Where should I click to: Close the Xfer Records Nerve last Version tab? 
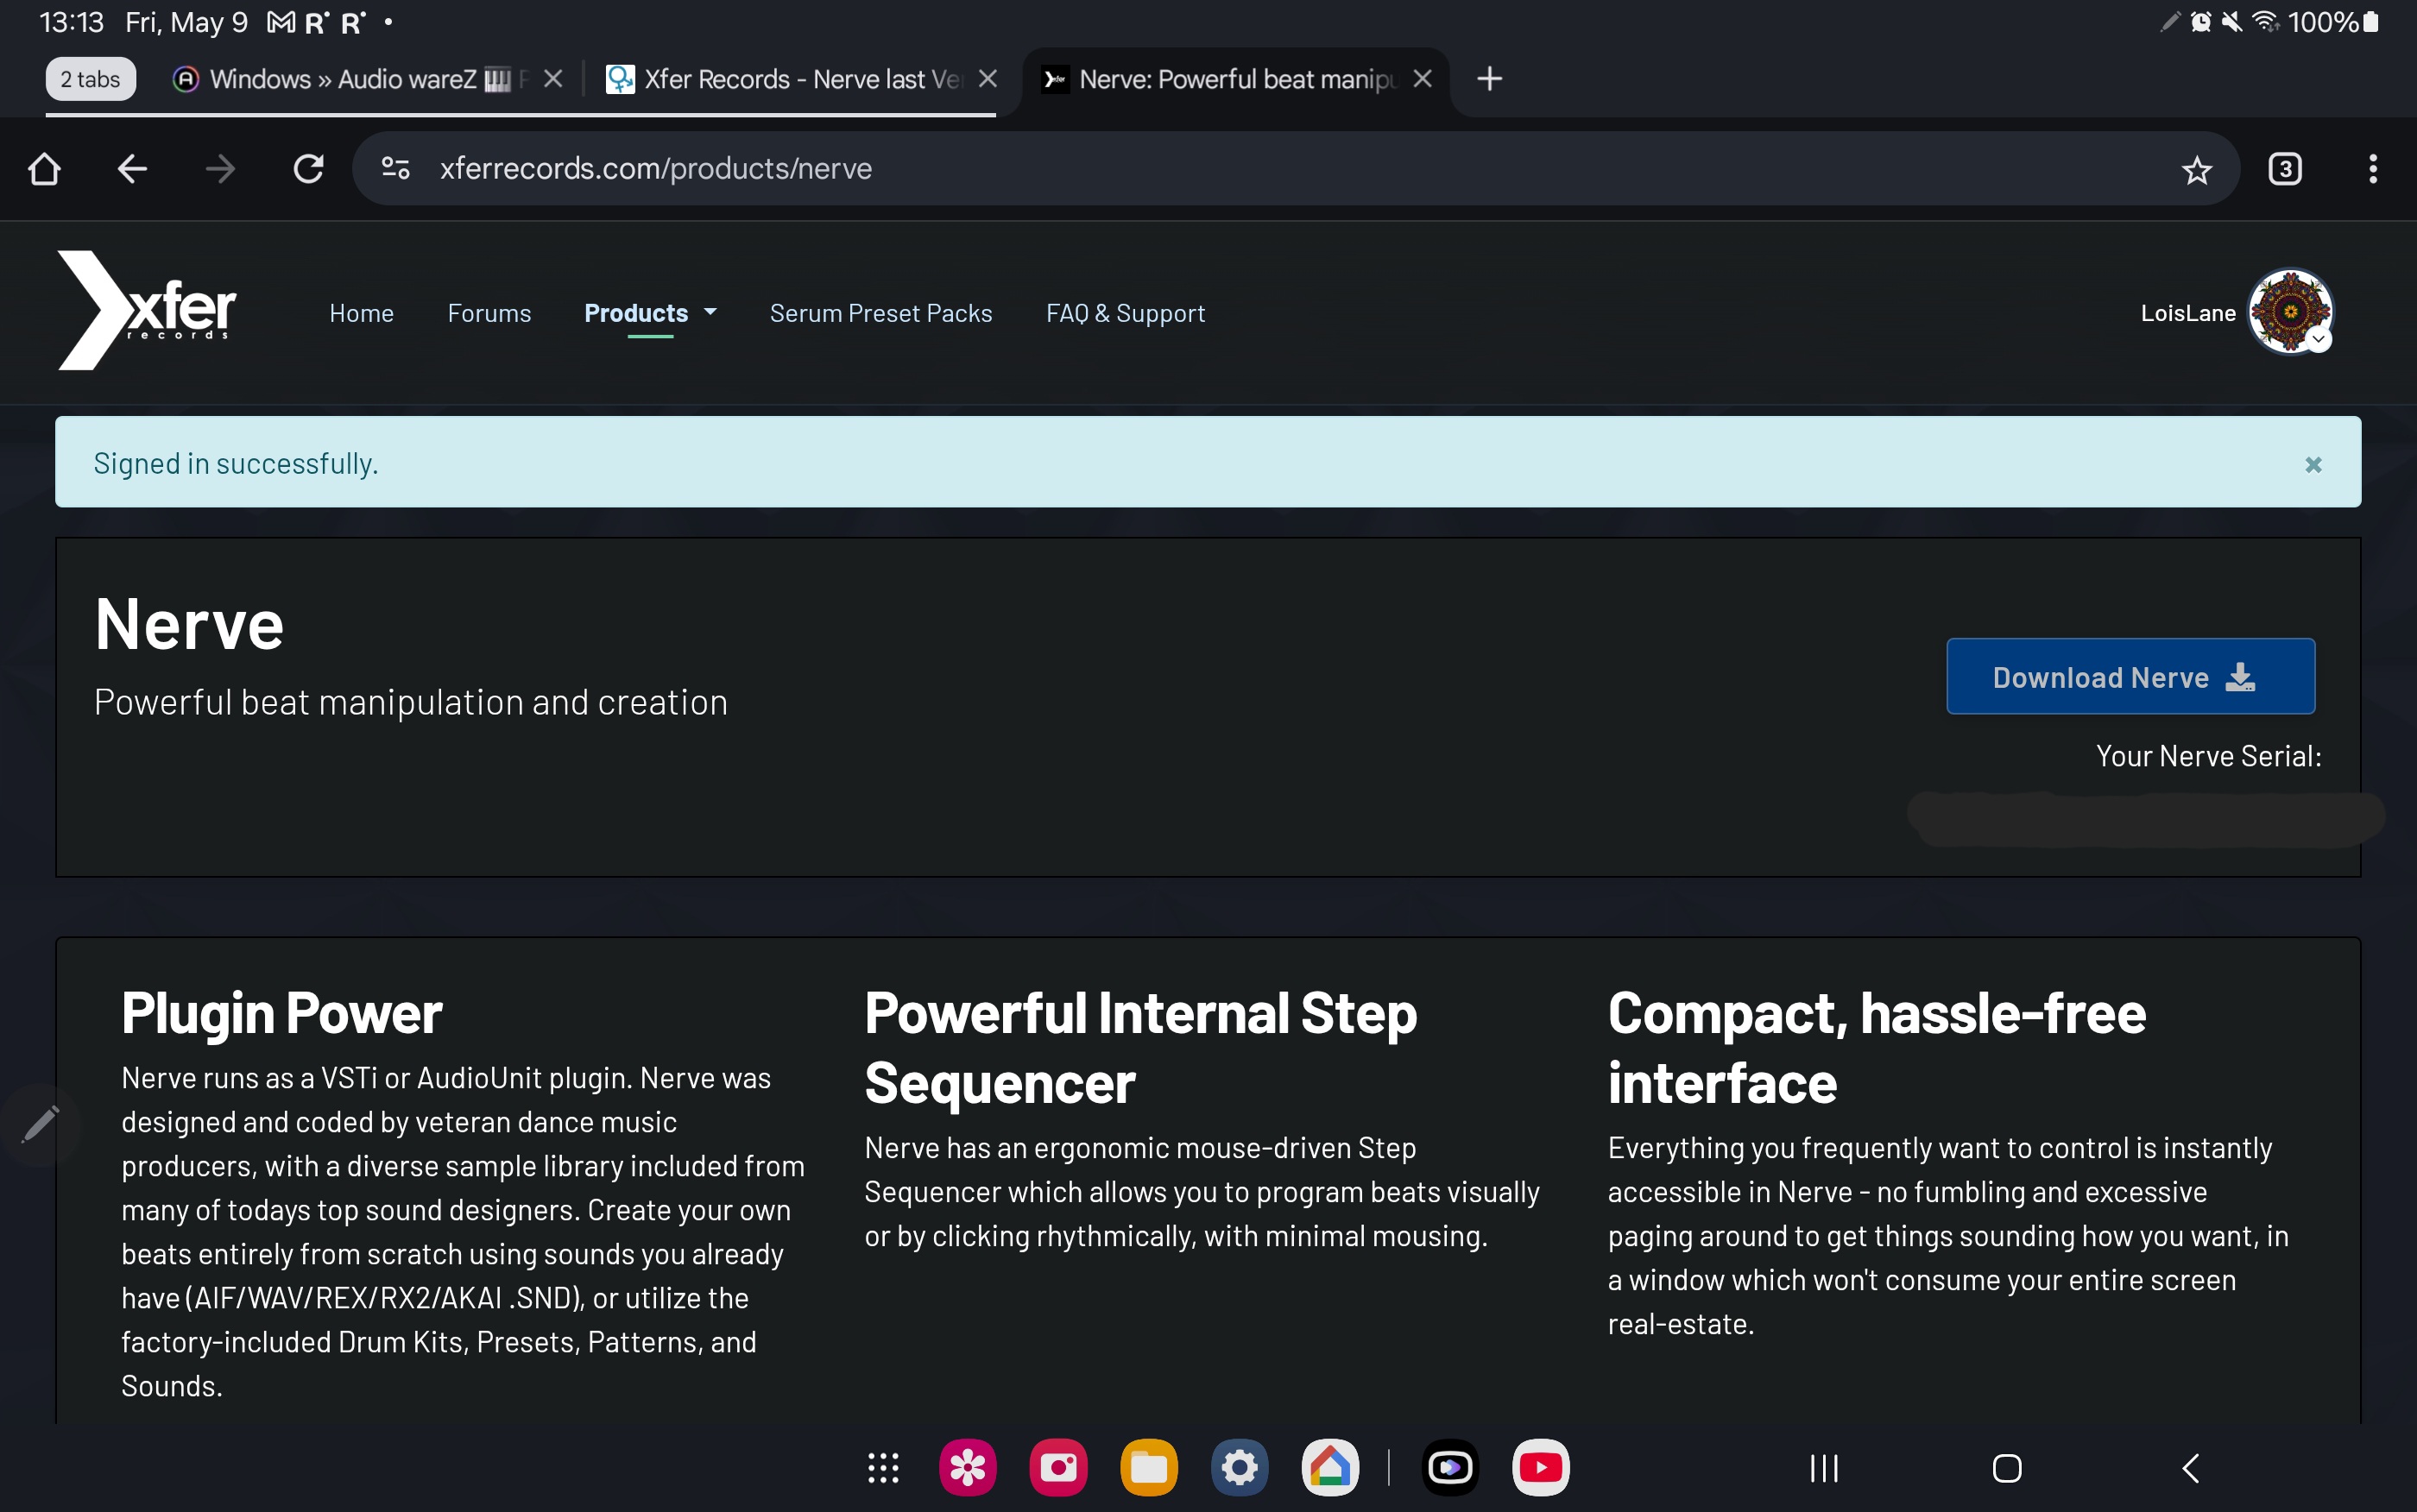988,79
